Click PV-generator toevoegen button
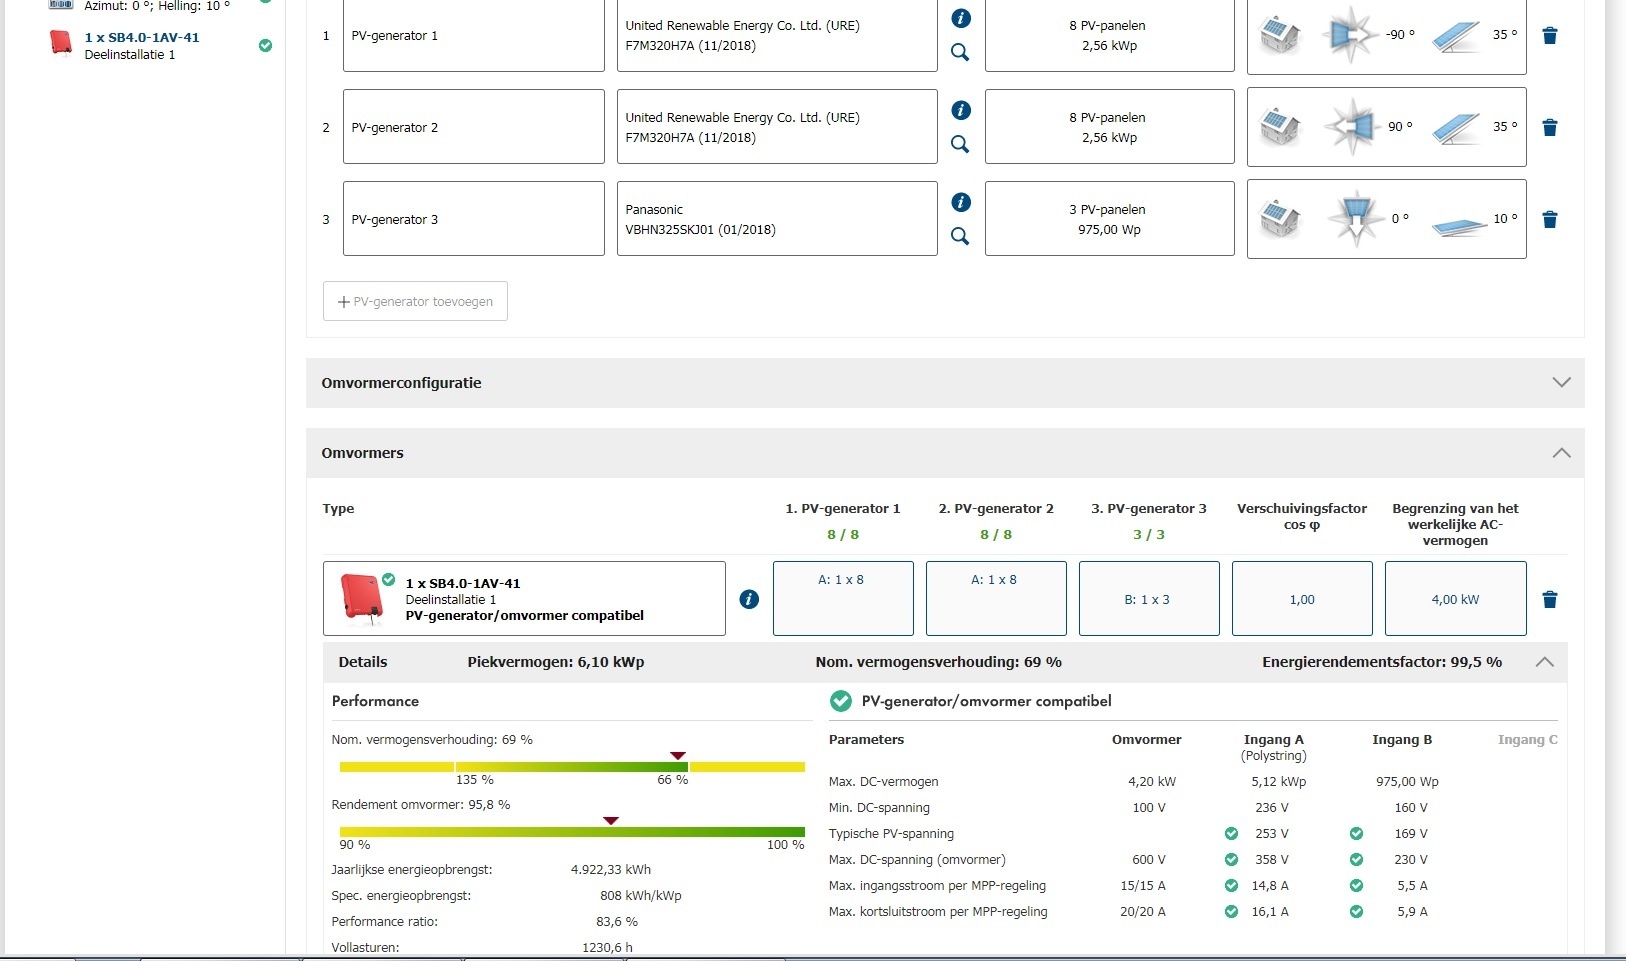The width and height of the screenshot is (1626, 961). [415, 301]
